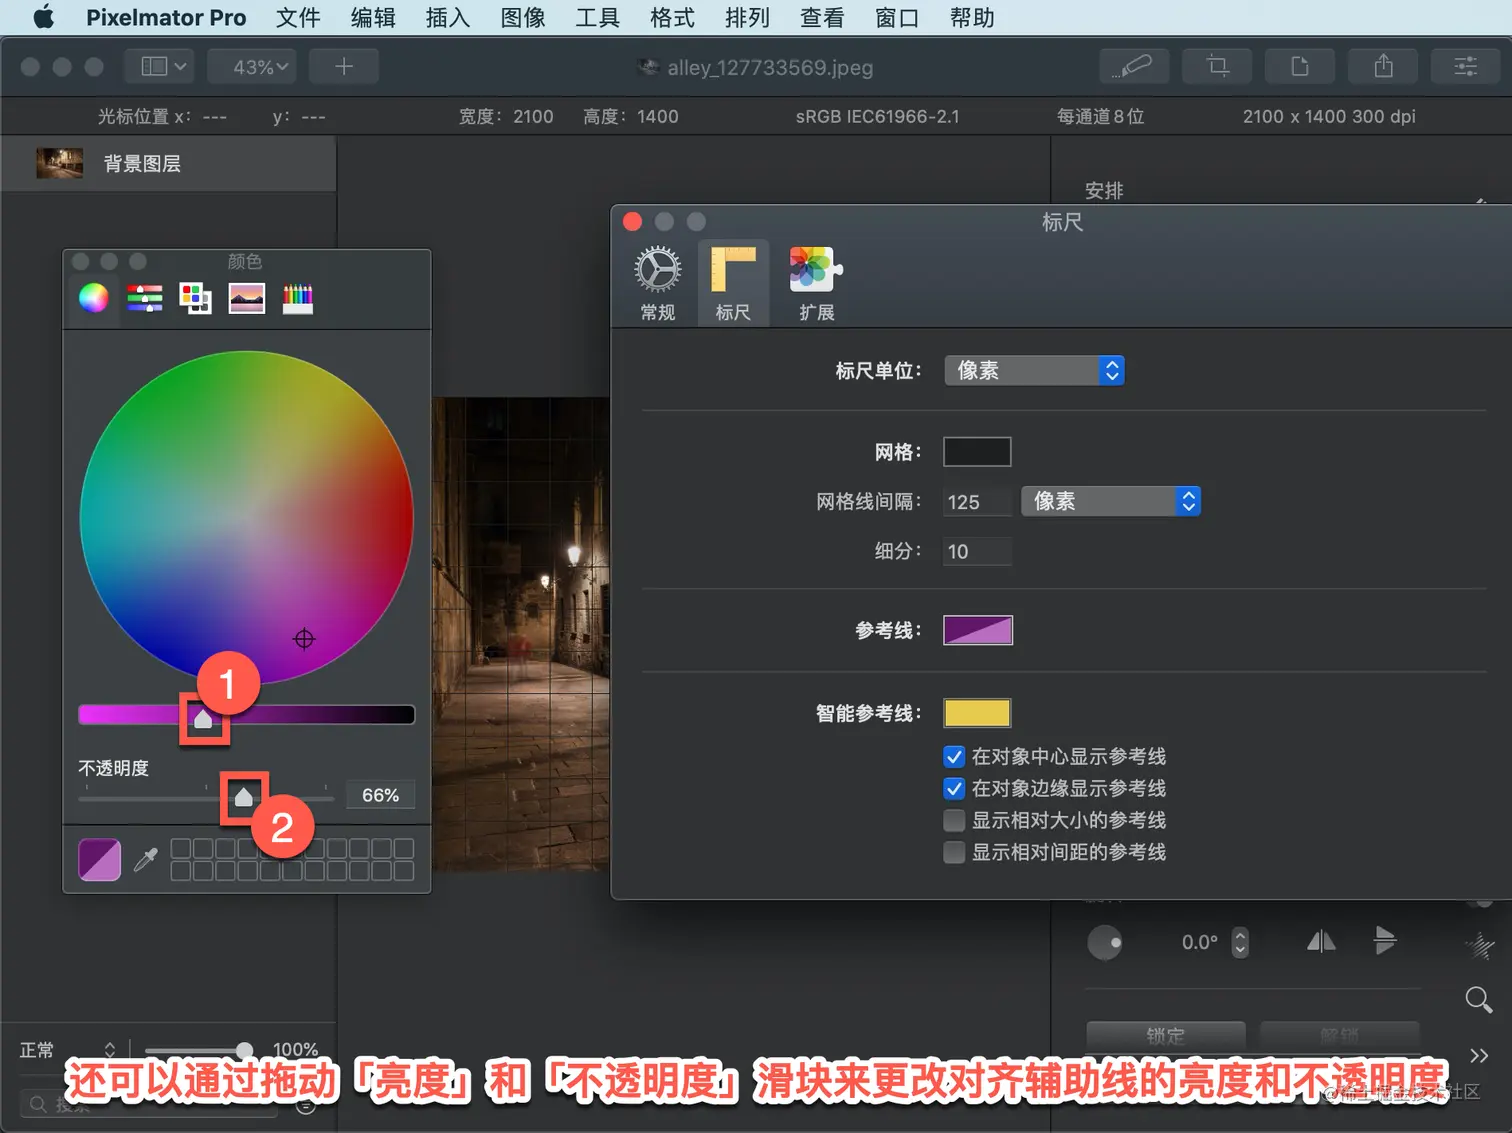Switch to the image palettes picker tab

coord(247,298)
